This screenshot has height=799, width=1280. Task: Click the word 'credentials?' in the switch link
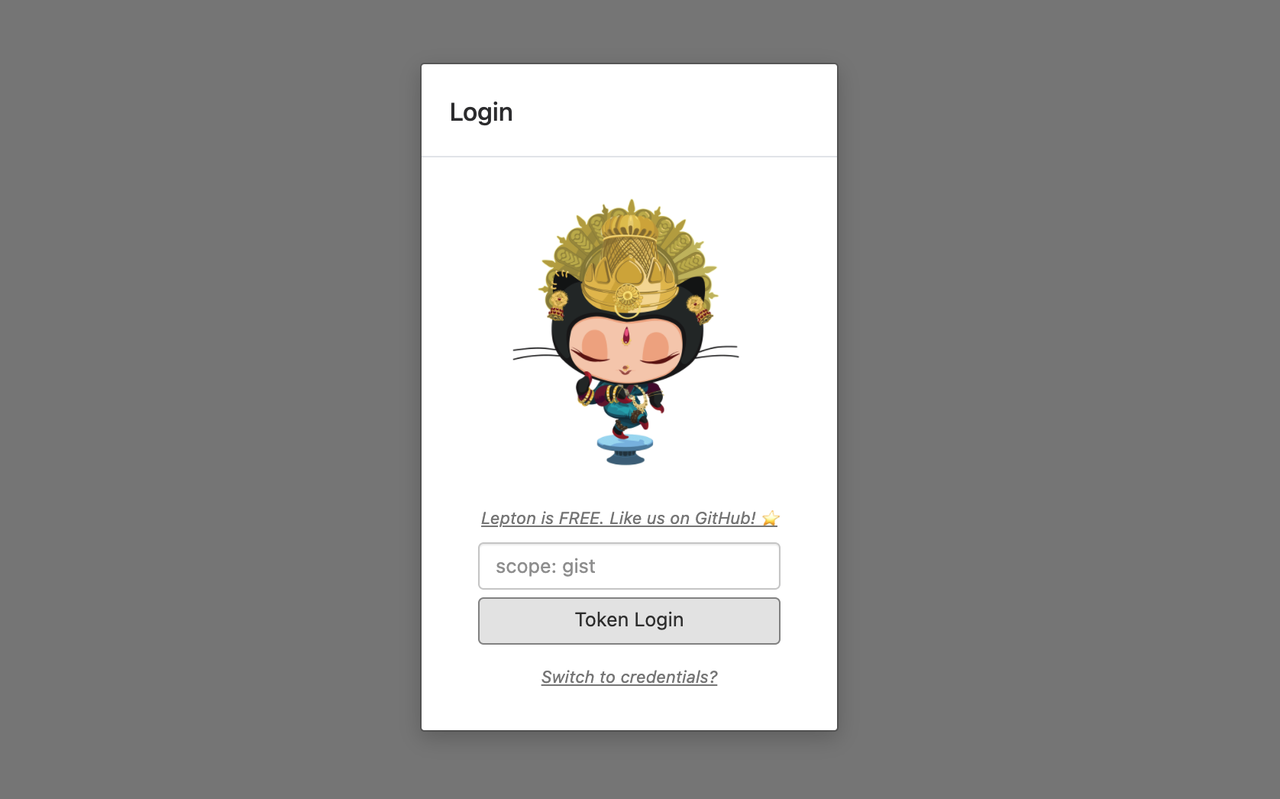coord(668,677)
